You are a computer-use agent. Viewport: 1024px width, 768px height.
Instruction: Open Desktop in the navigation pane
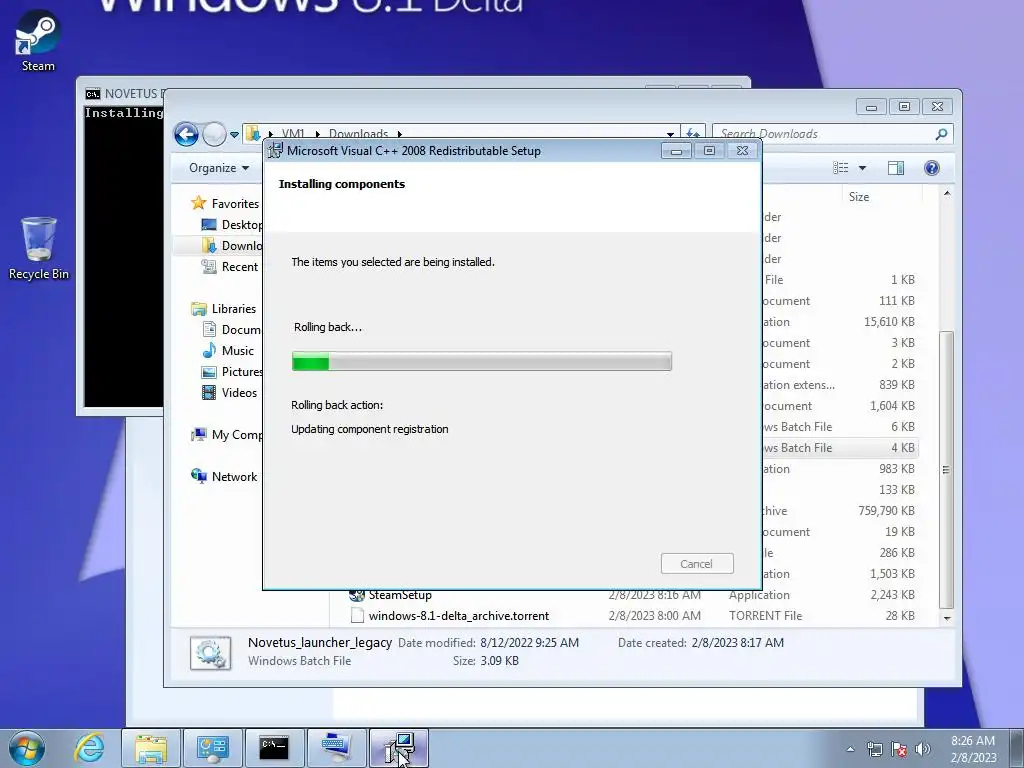point(232,225)
